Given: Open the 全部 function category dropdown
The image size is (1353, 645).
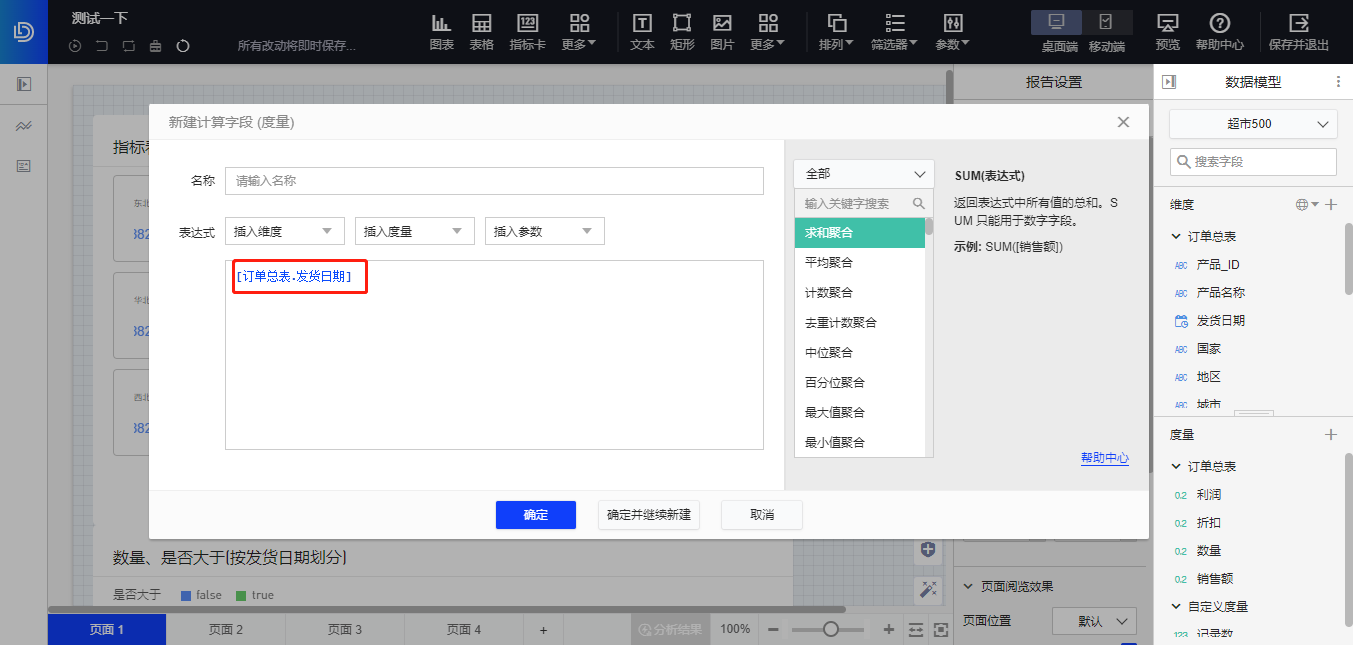Looking at the screenshot, I should coord(862,173).
